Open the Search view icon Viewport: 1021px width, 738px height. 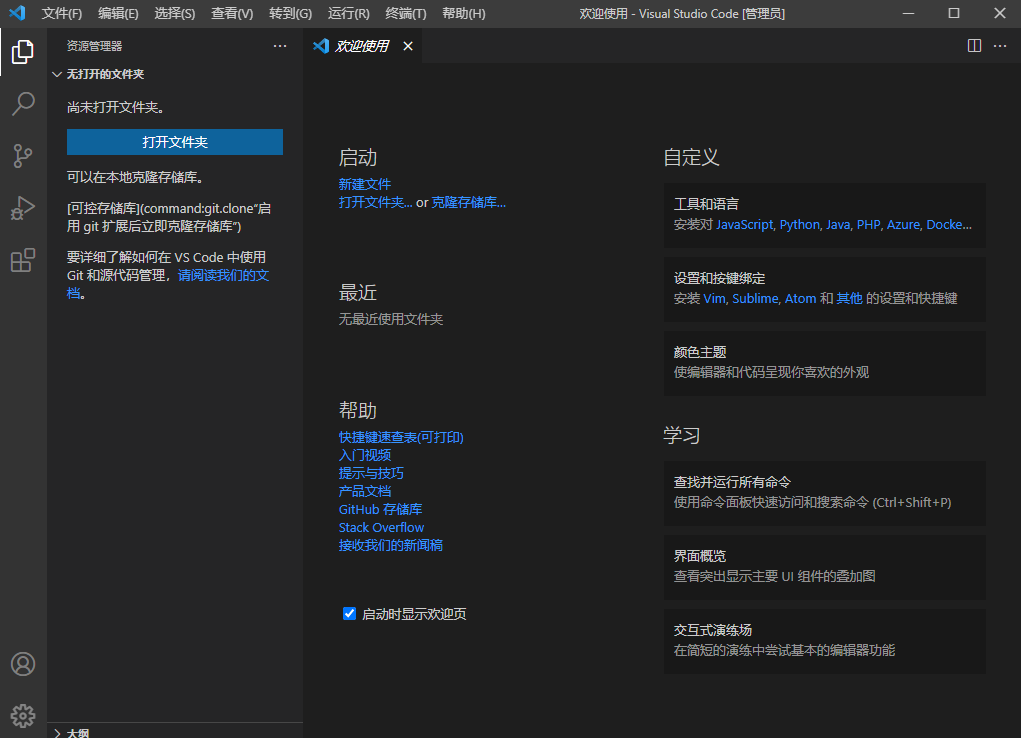[x=23, y=104]
